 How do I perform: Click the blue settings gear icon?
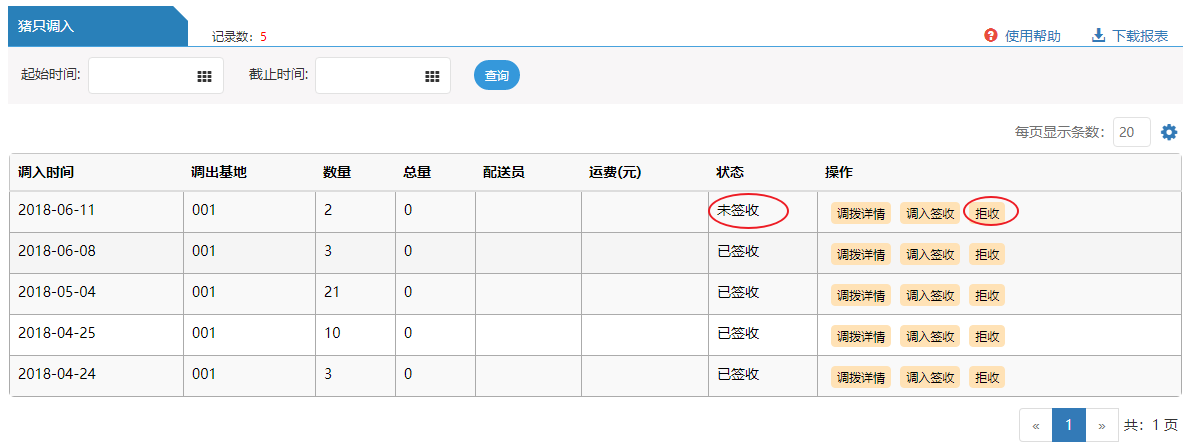(1169, 132)
